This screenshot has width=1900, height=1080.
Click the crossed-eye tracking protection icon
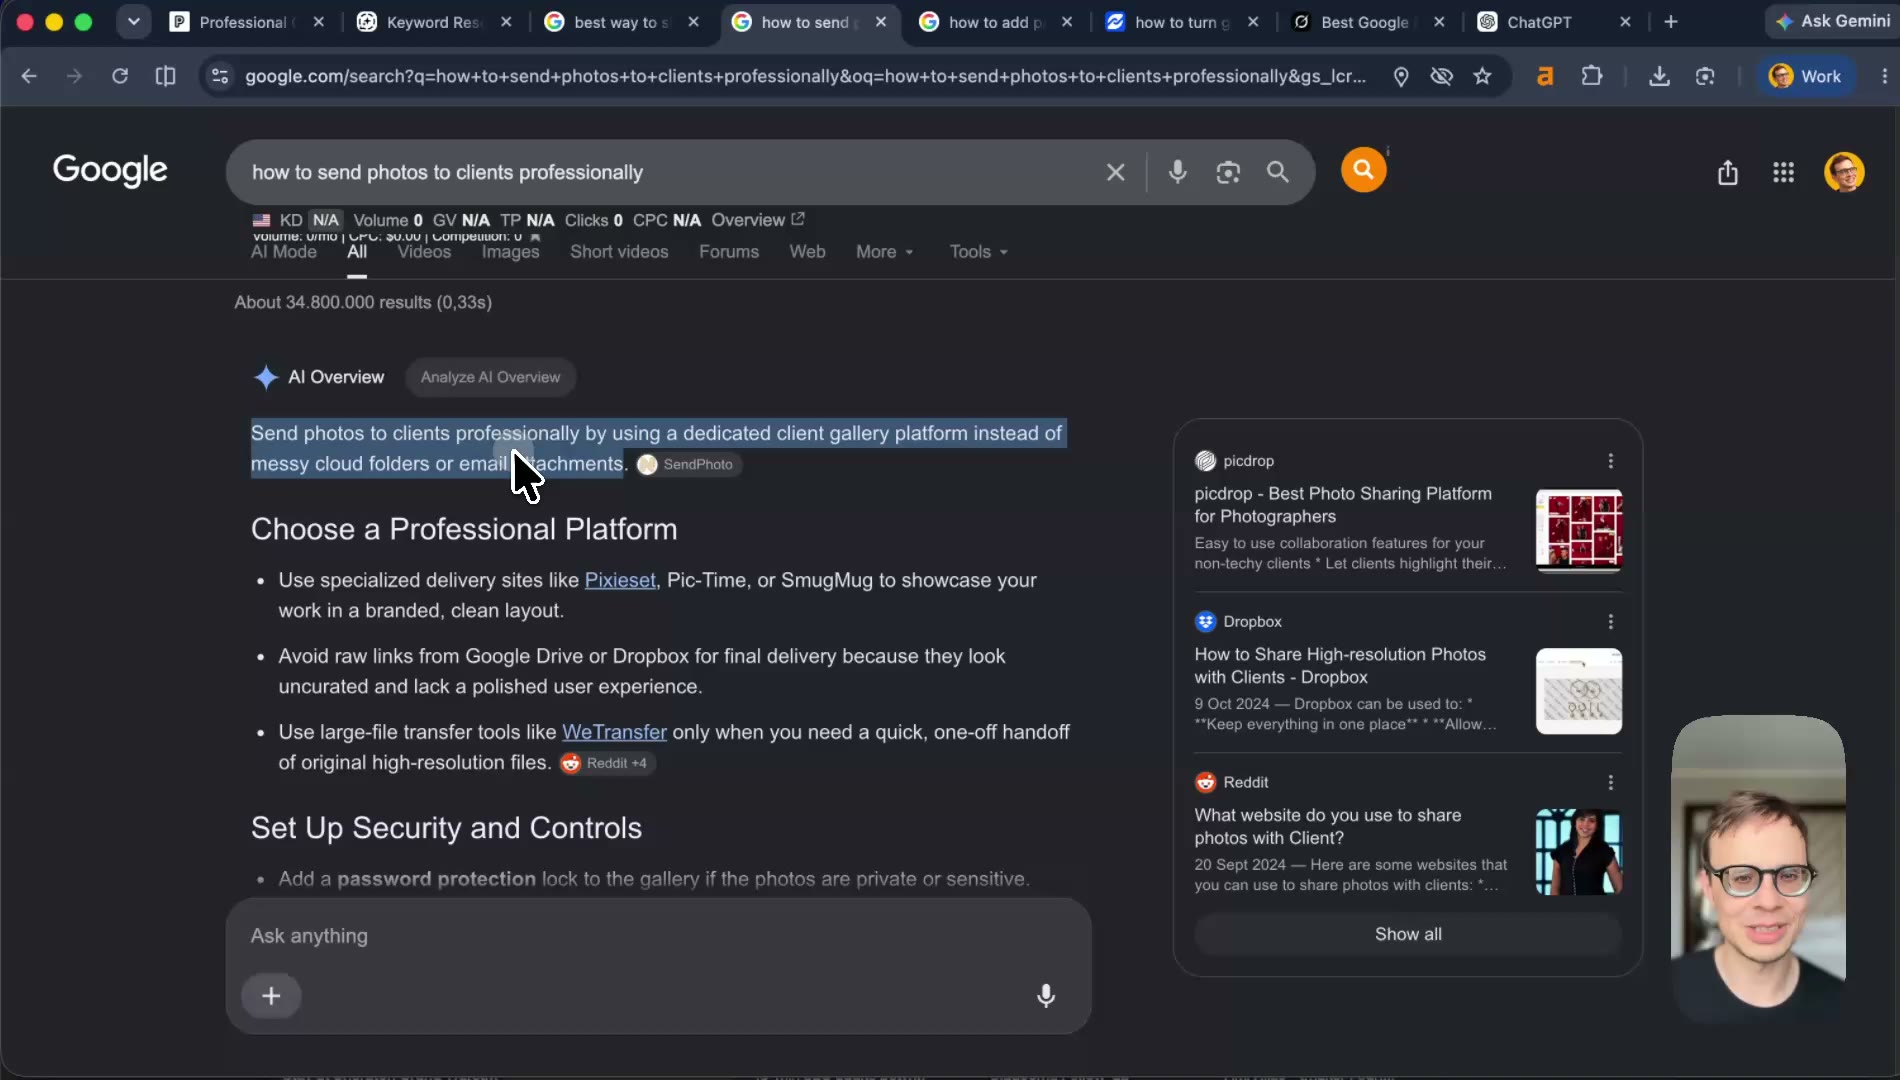[x=1441, y=76]
